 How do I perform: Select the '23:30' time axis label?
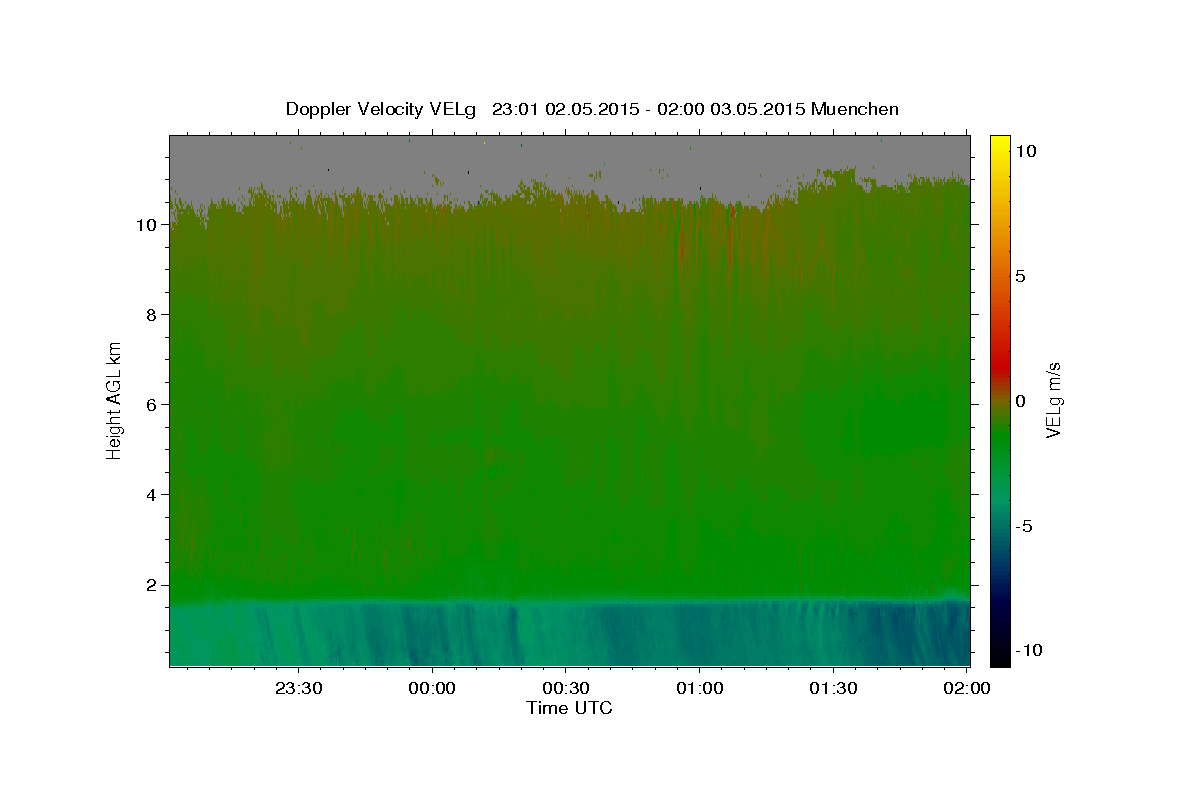click(299, 688)
